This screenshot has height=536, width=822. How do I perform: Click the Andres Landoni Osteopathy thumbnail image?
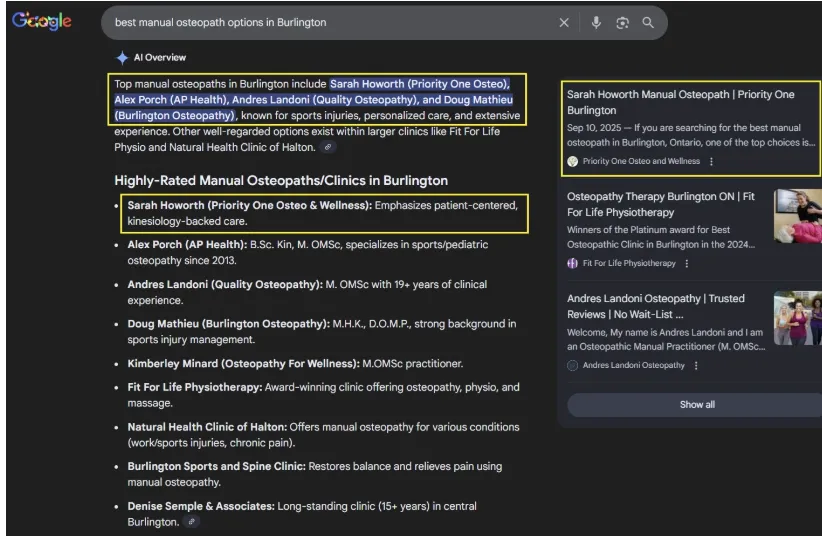click(797, 318)
